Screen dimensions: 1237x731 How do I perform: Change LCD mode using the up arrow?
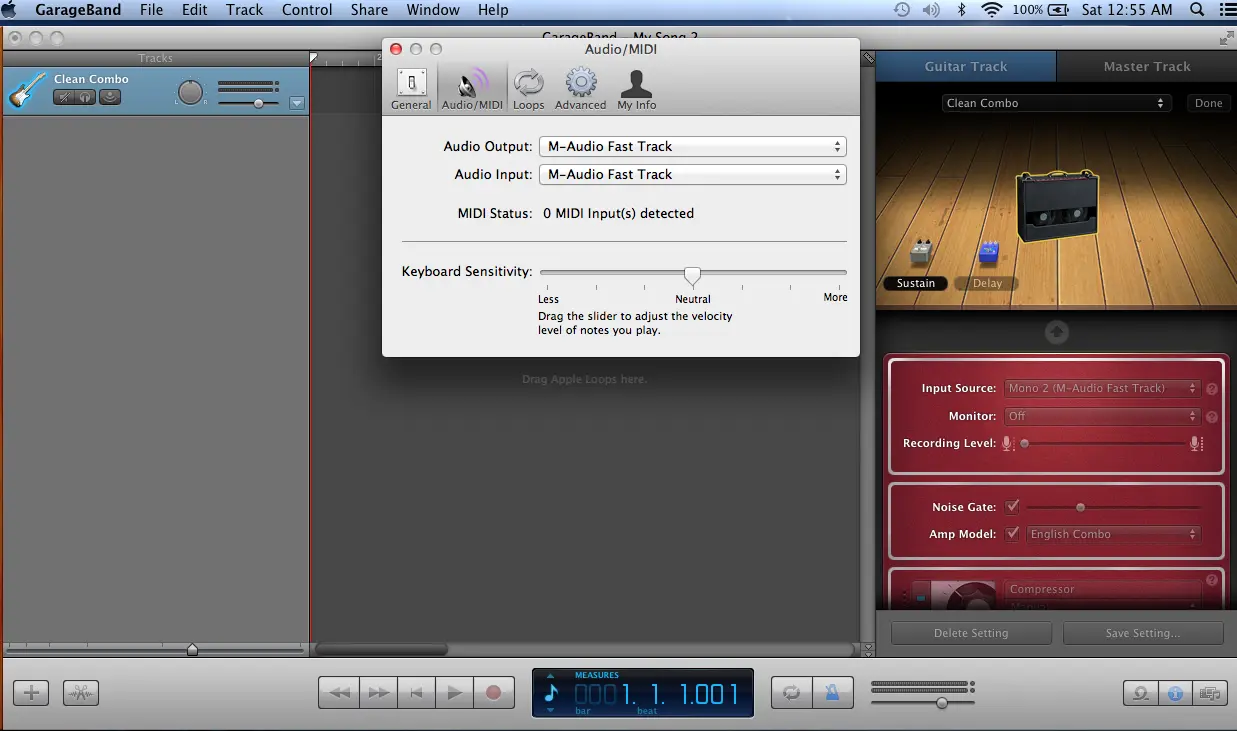(x=549, y=674)
